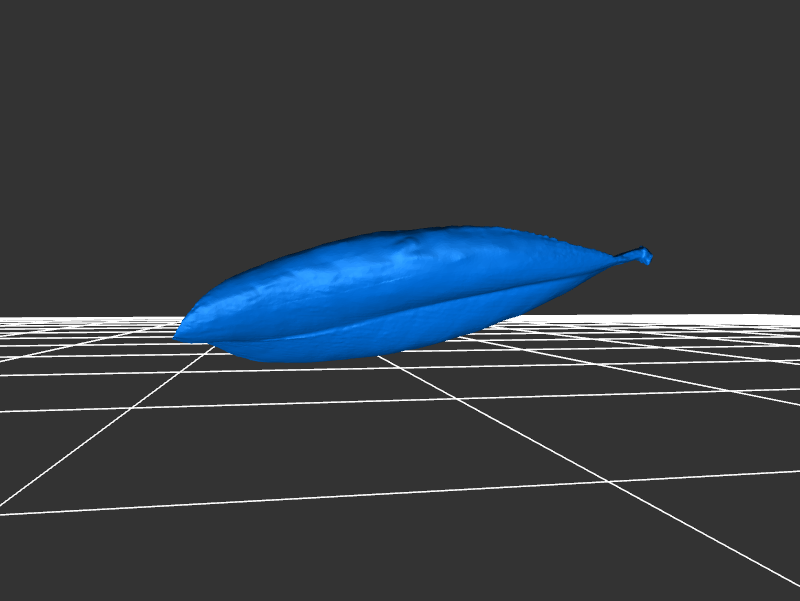Click the nearest grid line intersection on the floor

pos(607,481)
